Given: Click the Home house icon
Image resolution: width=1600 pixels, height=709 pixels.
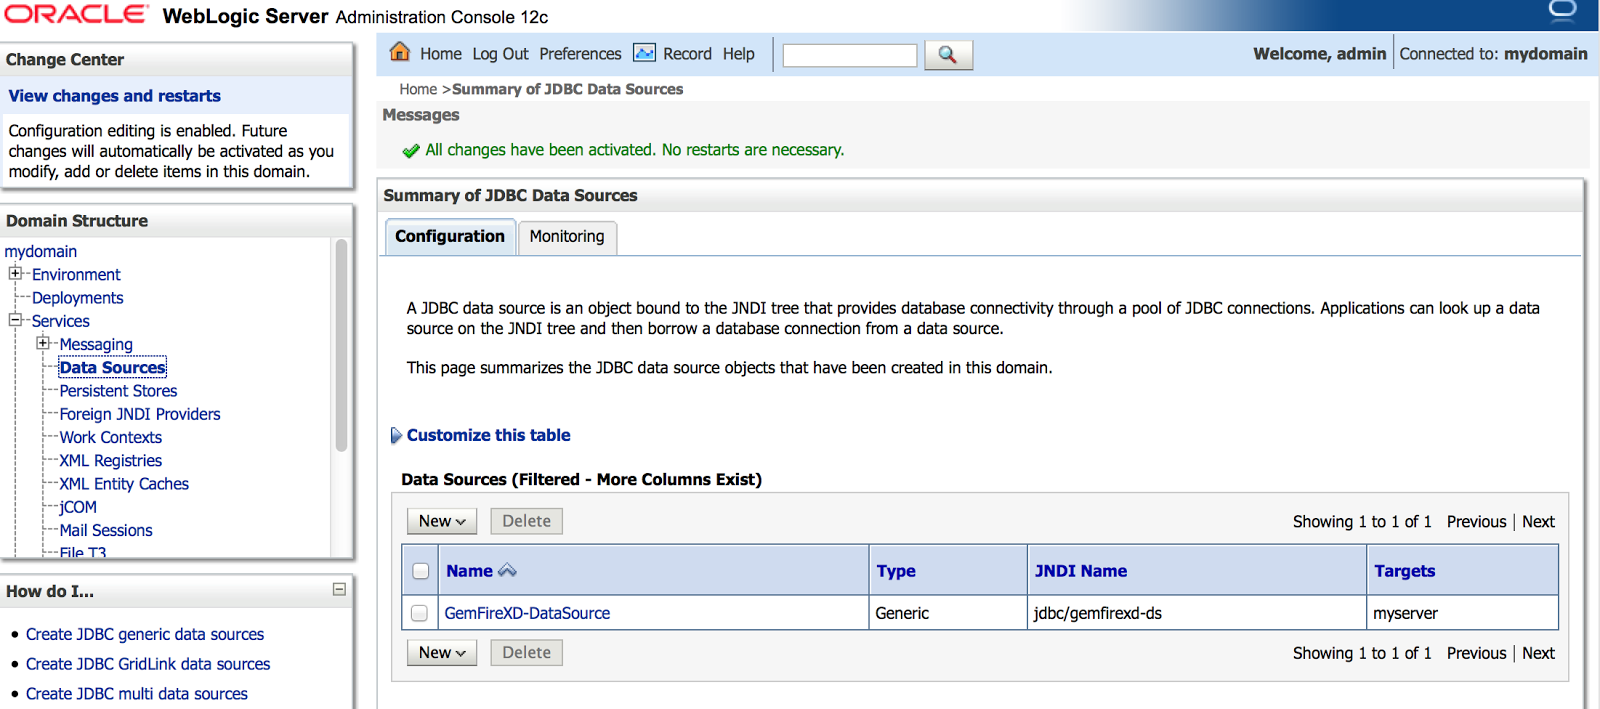Looking at the screenshot, I should [400, 52].
